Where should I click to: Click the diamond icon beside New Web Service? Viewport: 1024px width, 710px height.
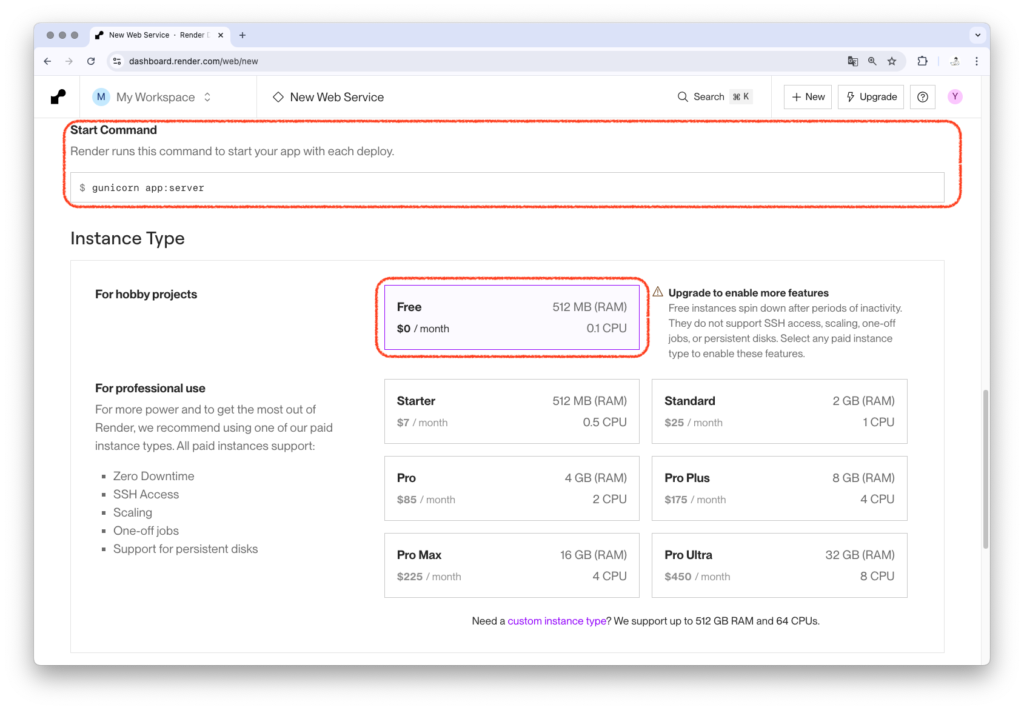278,97
